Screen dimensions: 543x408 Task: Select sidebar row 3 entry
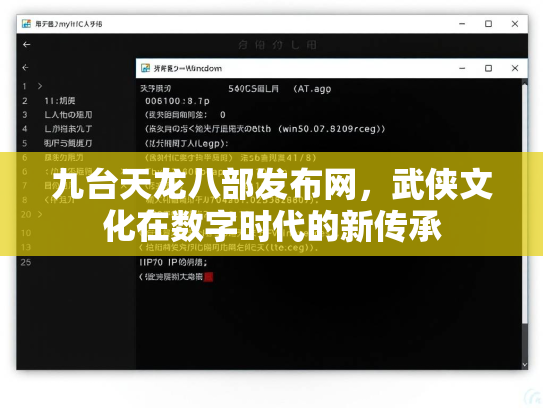pos(68,115)
